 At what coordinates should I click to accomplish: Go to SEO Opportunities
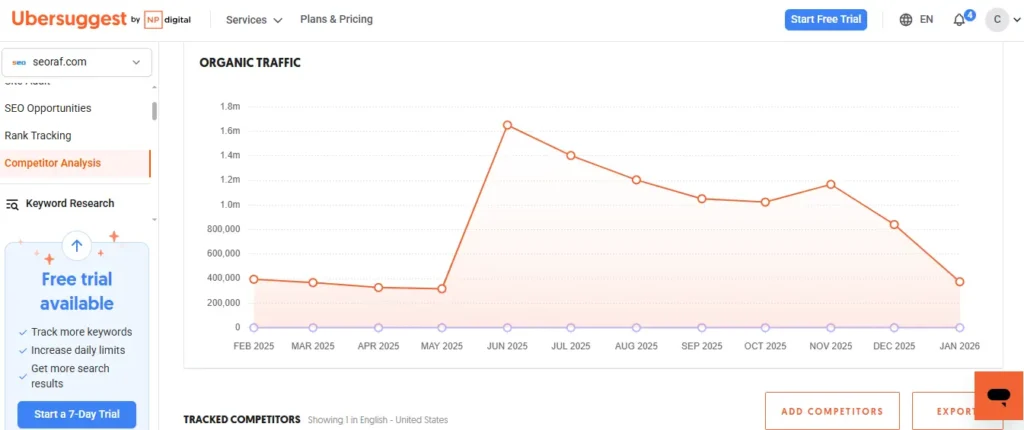pyautogui.click(x=48, y=108)
